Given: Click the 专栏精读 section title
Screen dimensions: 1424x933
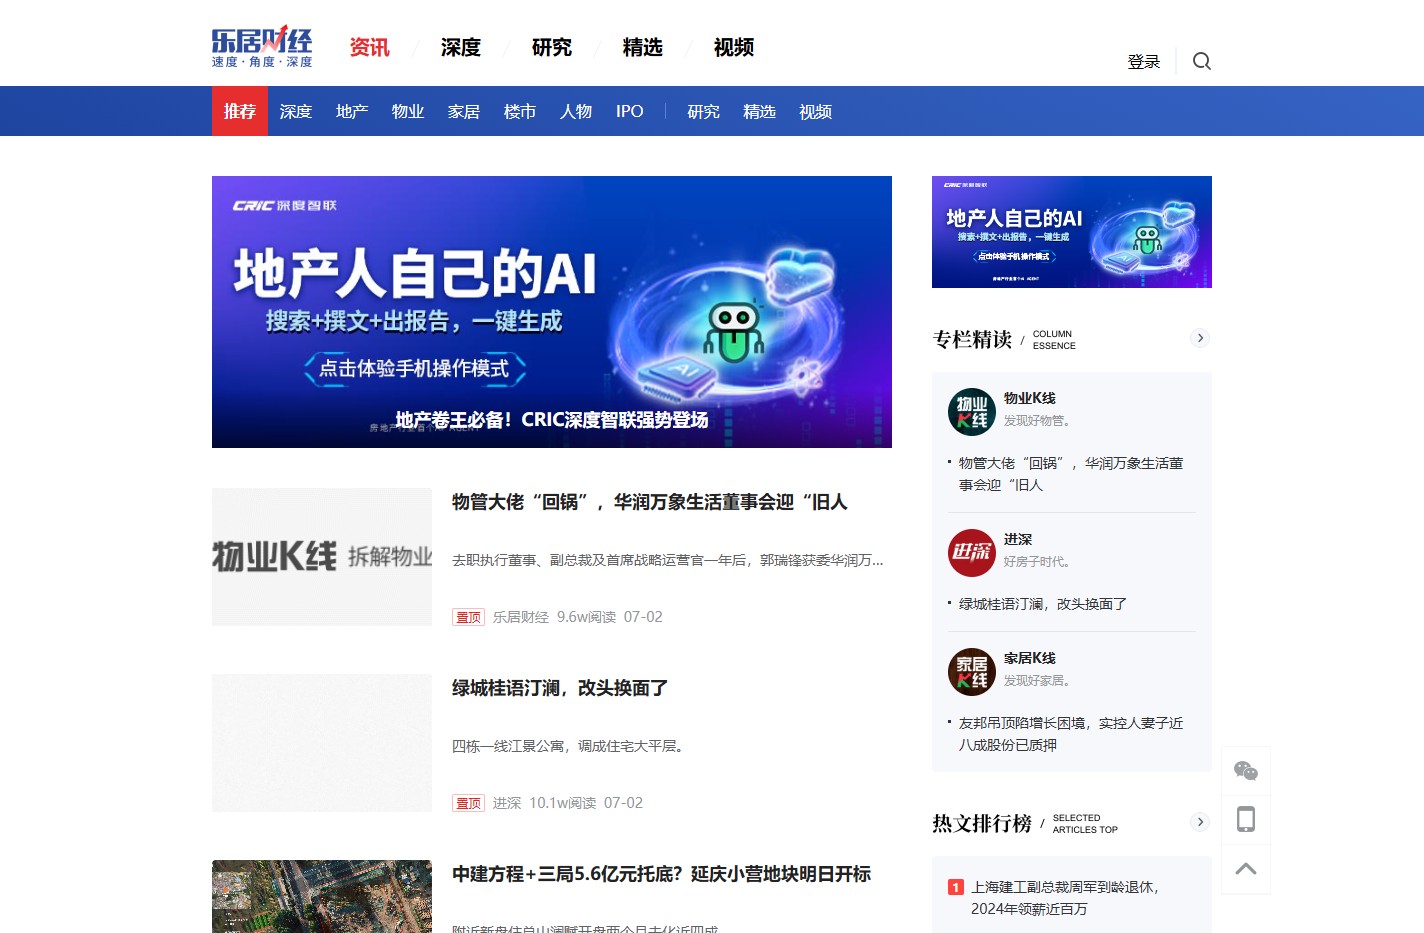Looking at the screenshot, I should click(x=972, y=339).
